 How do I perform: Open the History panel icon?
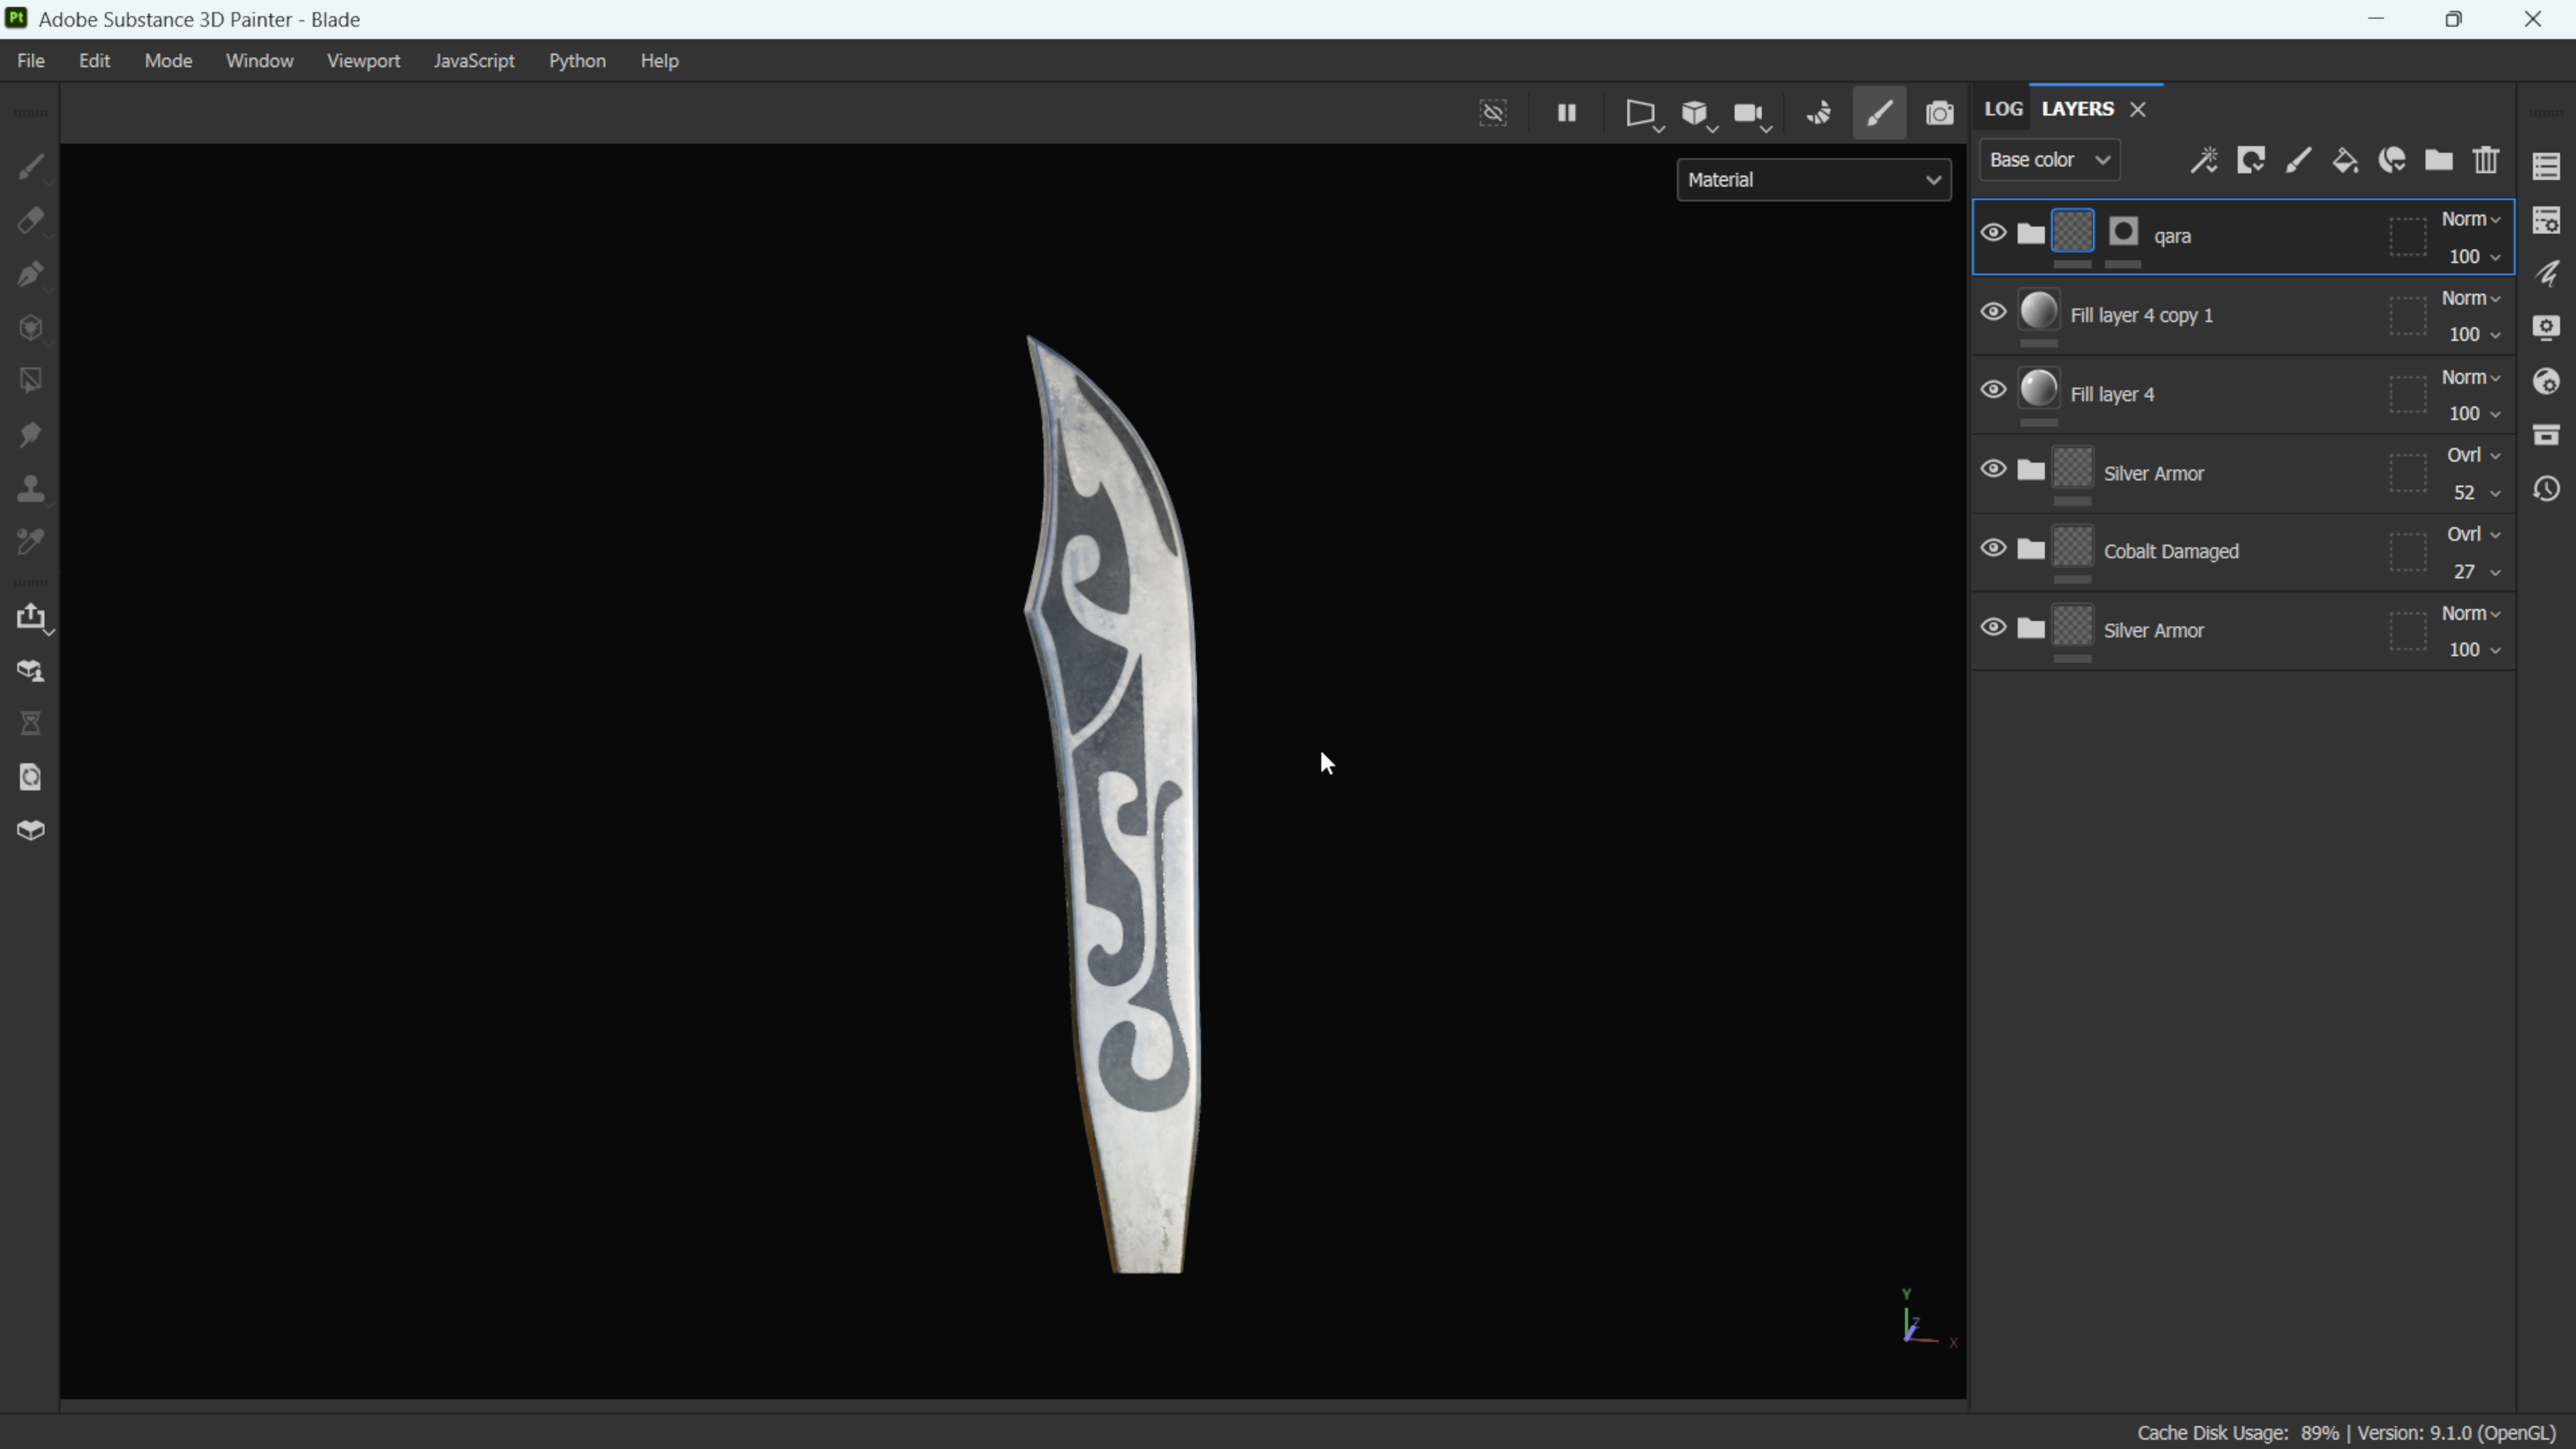2546,489
